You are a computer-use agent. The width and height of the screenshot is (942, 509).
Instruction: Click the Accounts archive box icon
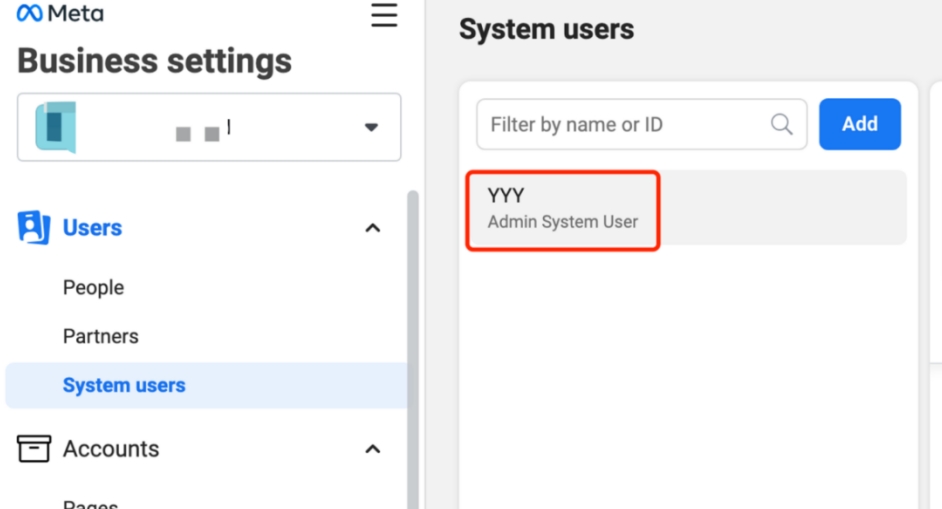click(x=34, y=448)
